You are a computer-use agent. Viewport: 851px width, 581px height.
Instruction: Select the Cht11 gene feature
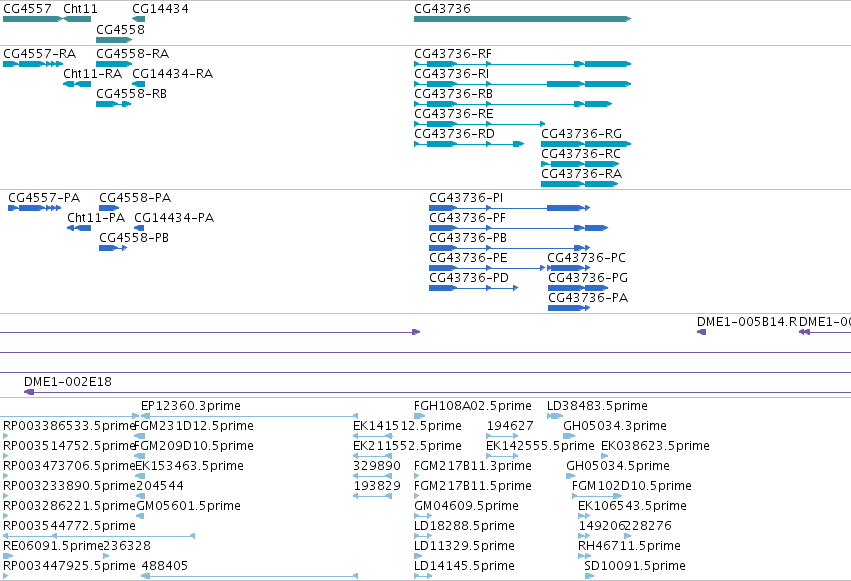click(77, 19)
